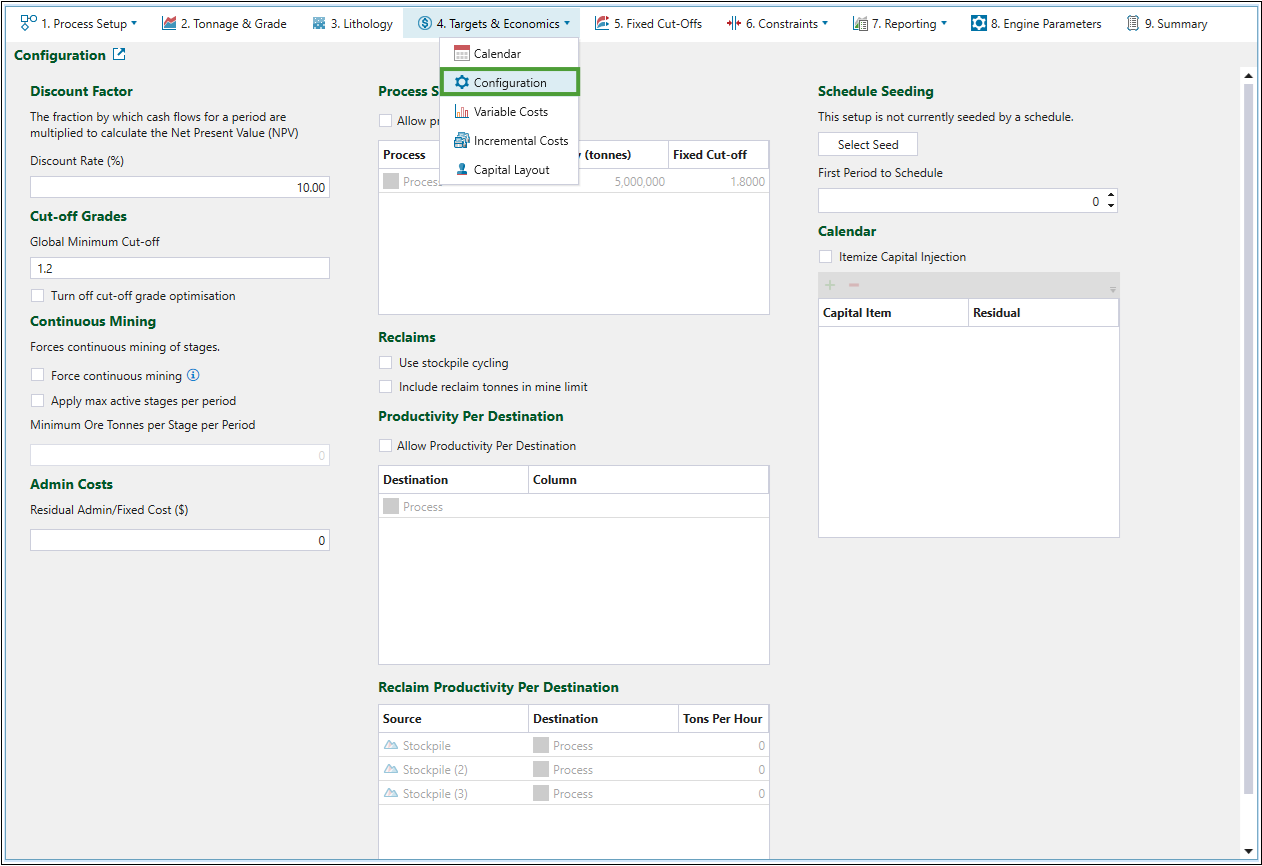The image size is (1262, 866).
Task: Click the red minus icon above Capital Item
Action: click(x=854, y=285)
